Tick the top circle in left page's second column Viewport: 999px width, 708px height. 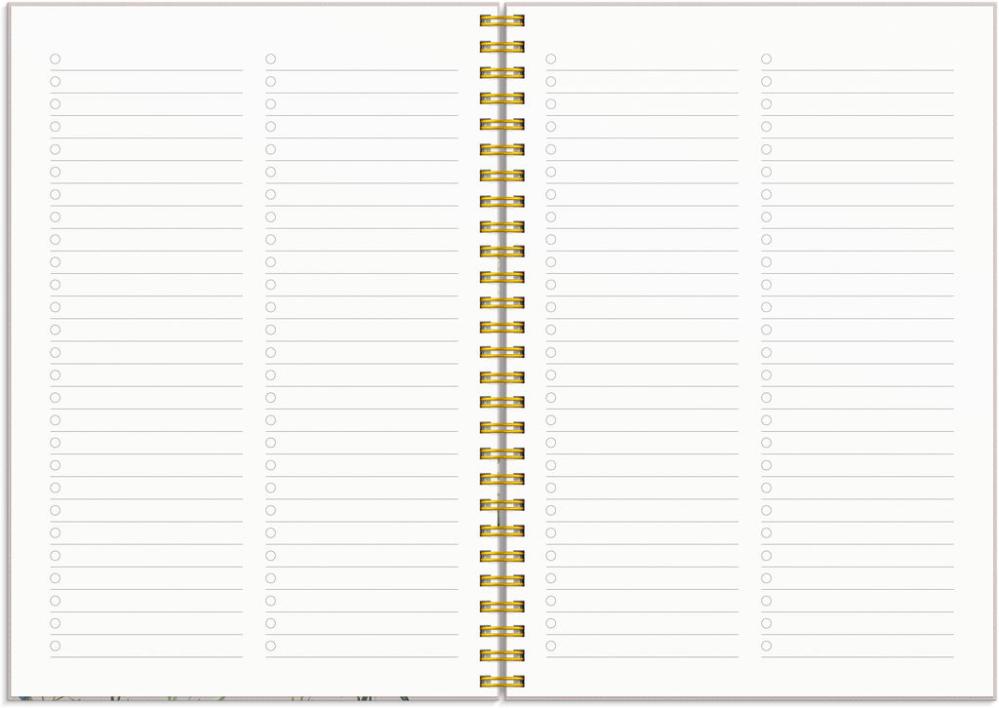click(271, 59)
